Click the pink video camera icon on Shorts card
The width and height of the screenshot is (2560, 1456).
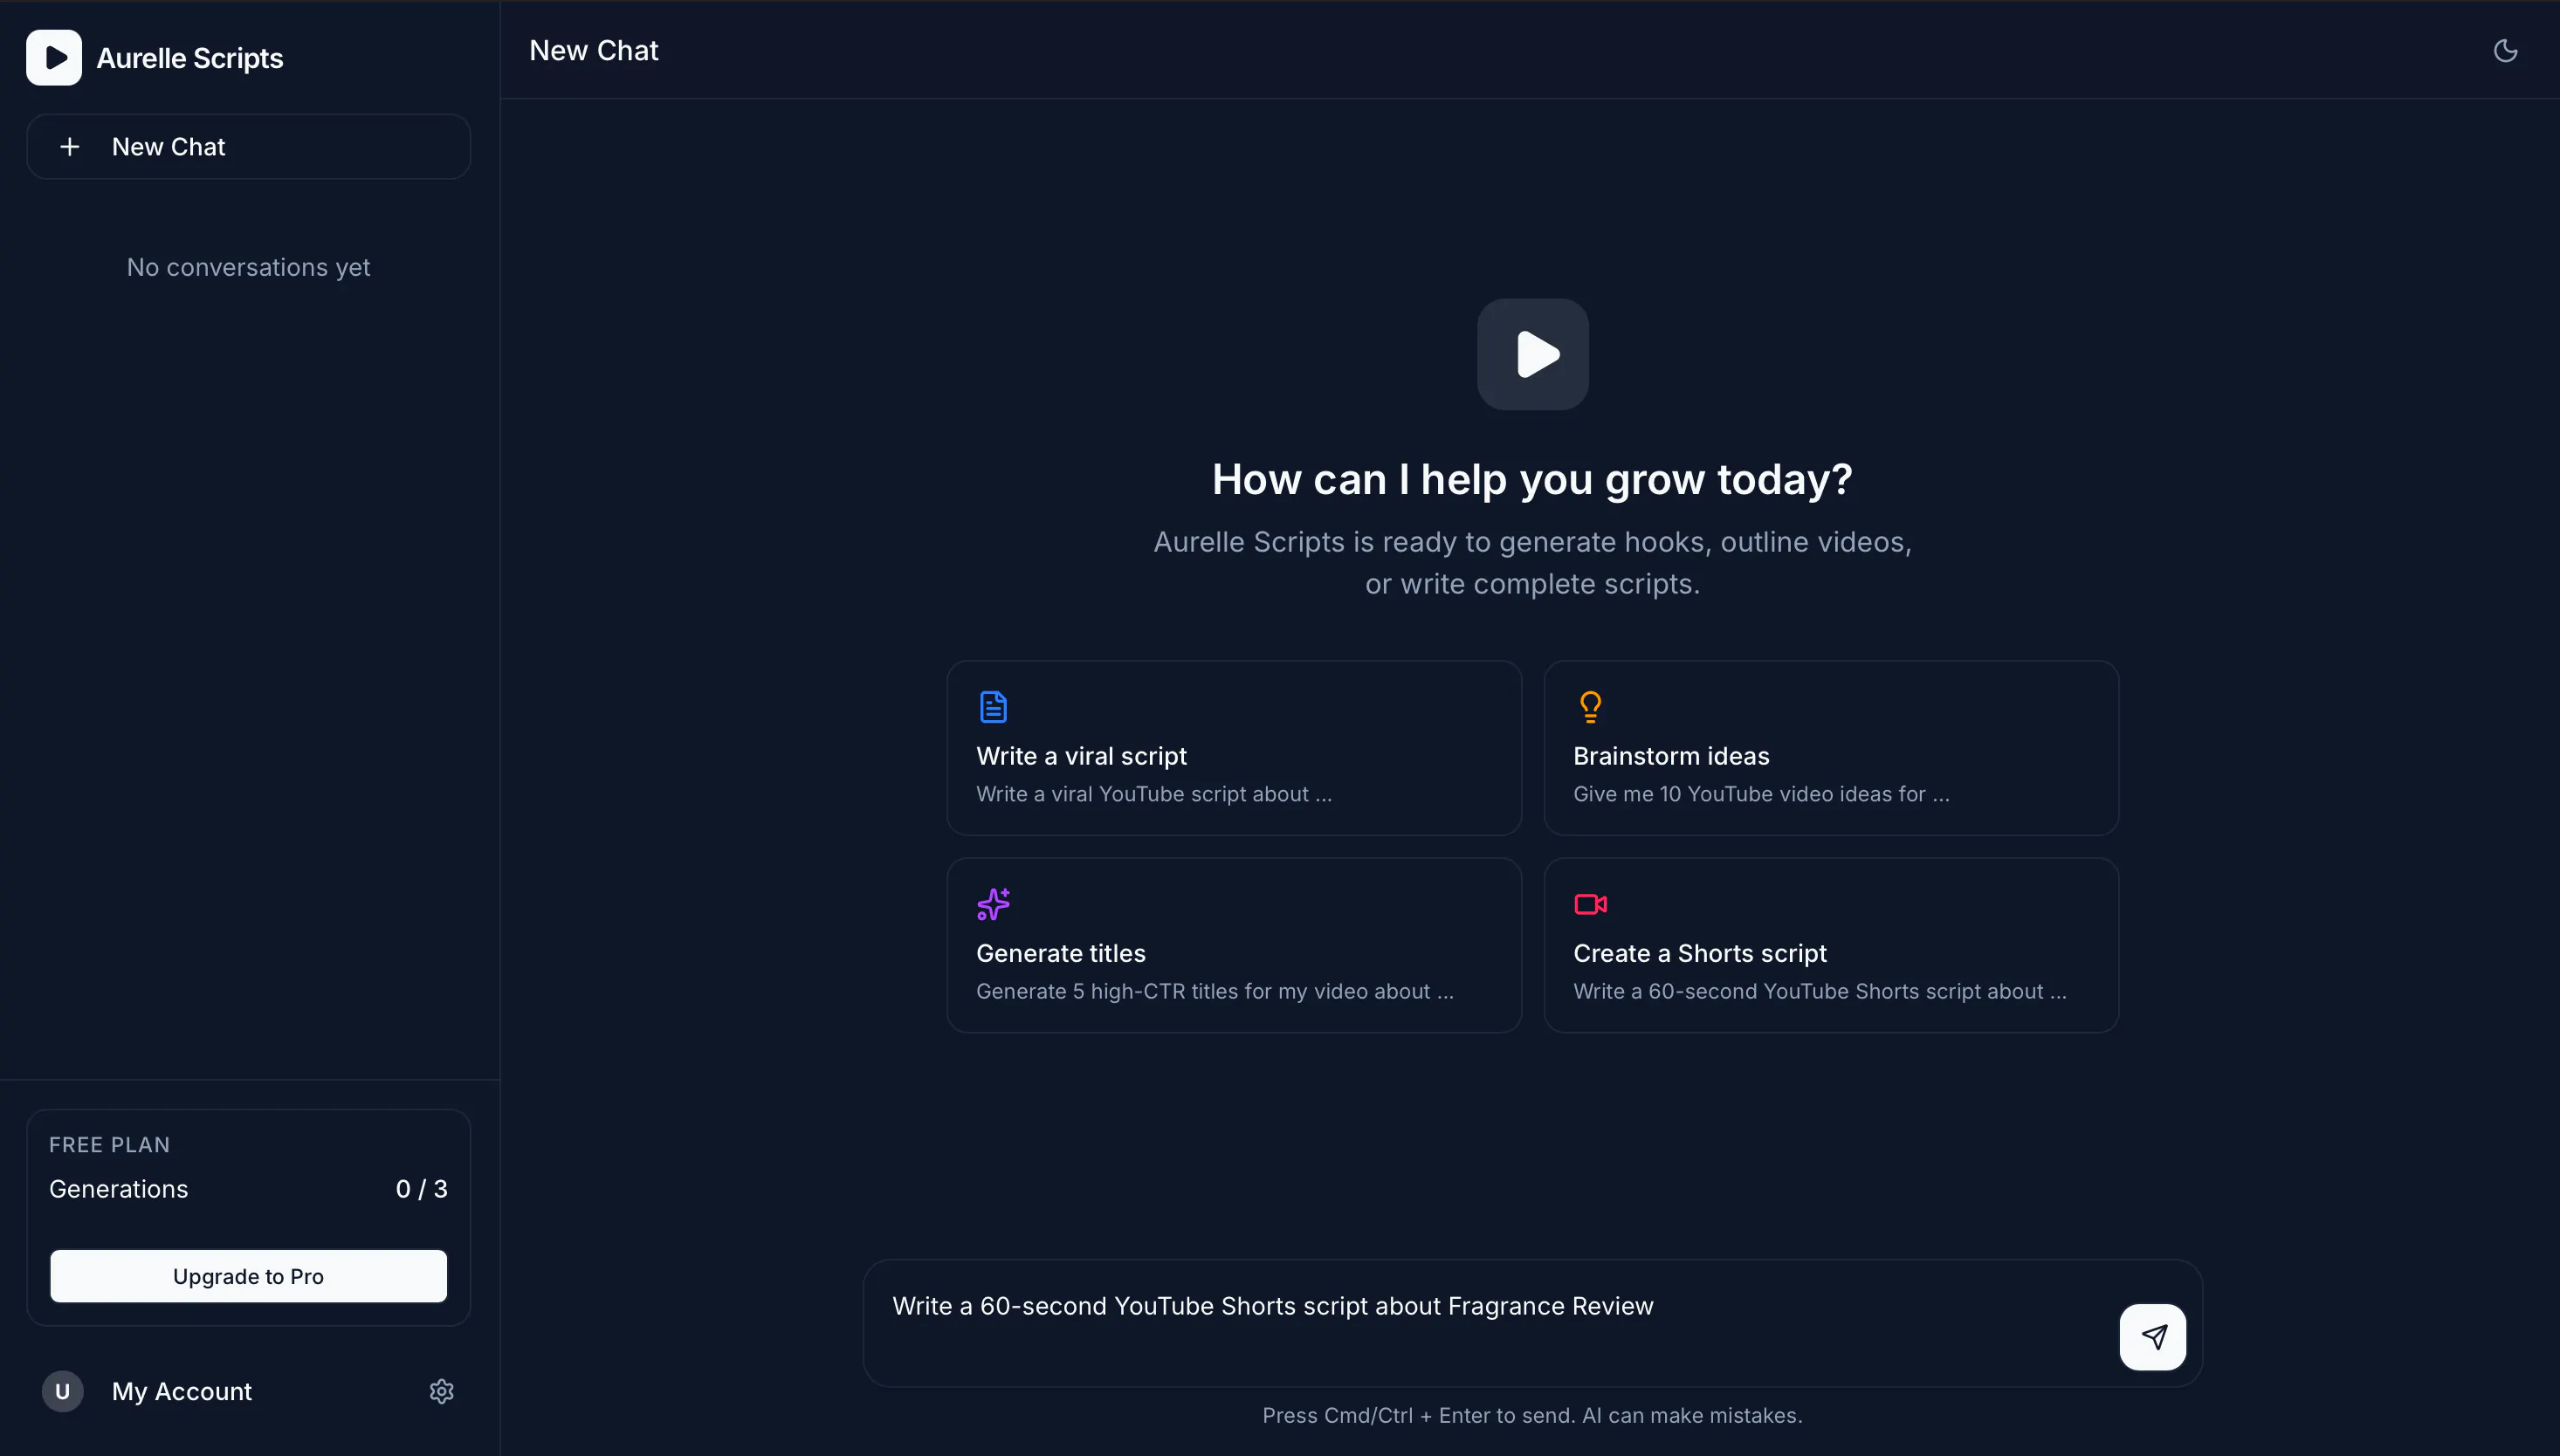(1590, 904)
